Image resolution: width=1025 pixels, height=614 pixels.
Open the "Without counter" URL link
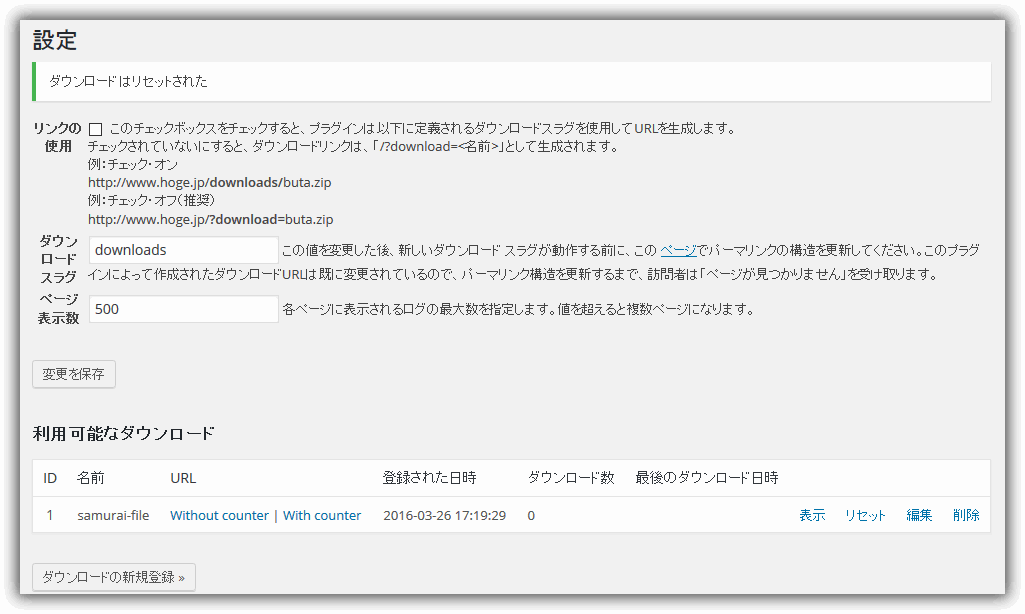click(x=219, y=516)
